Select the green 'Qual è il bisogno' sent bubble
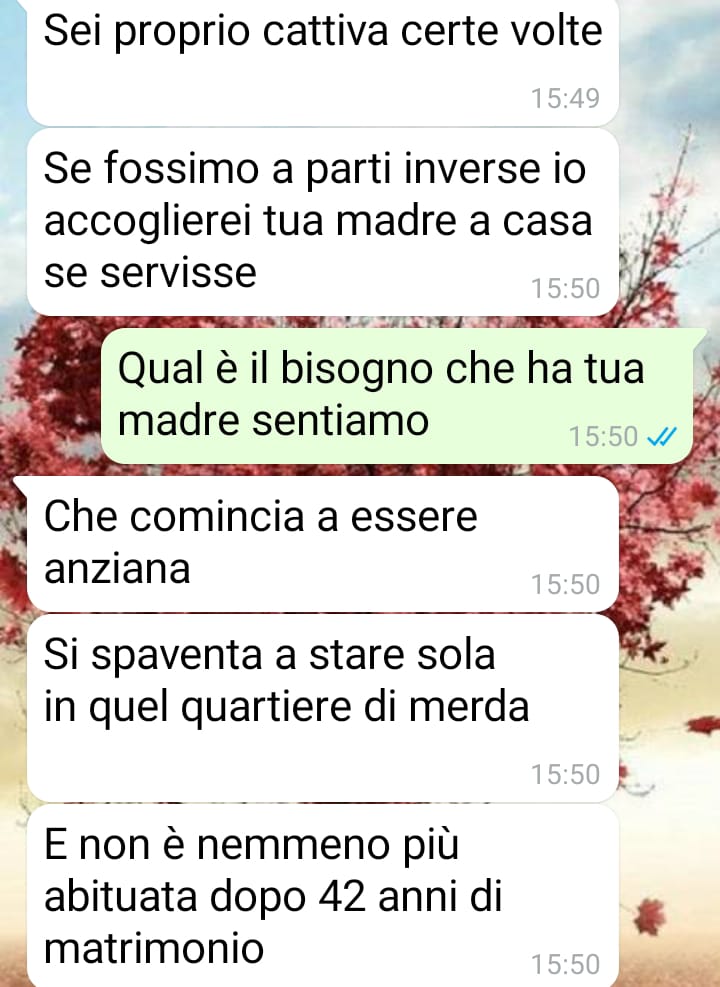Screen dimensions: 720x987 (x=397, y=396)
